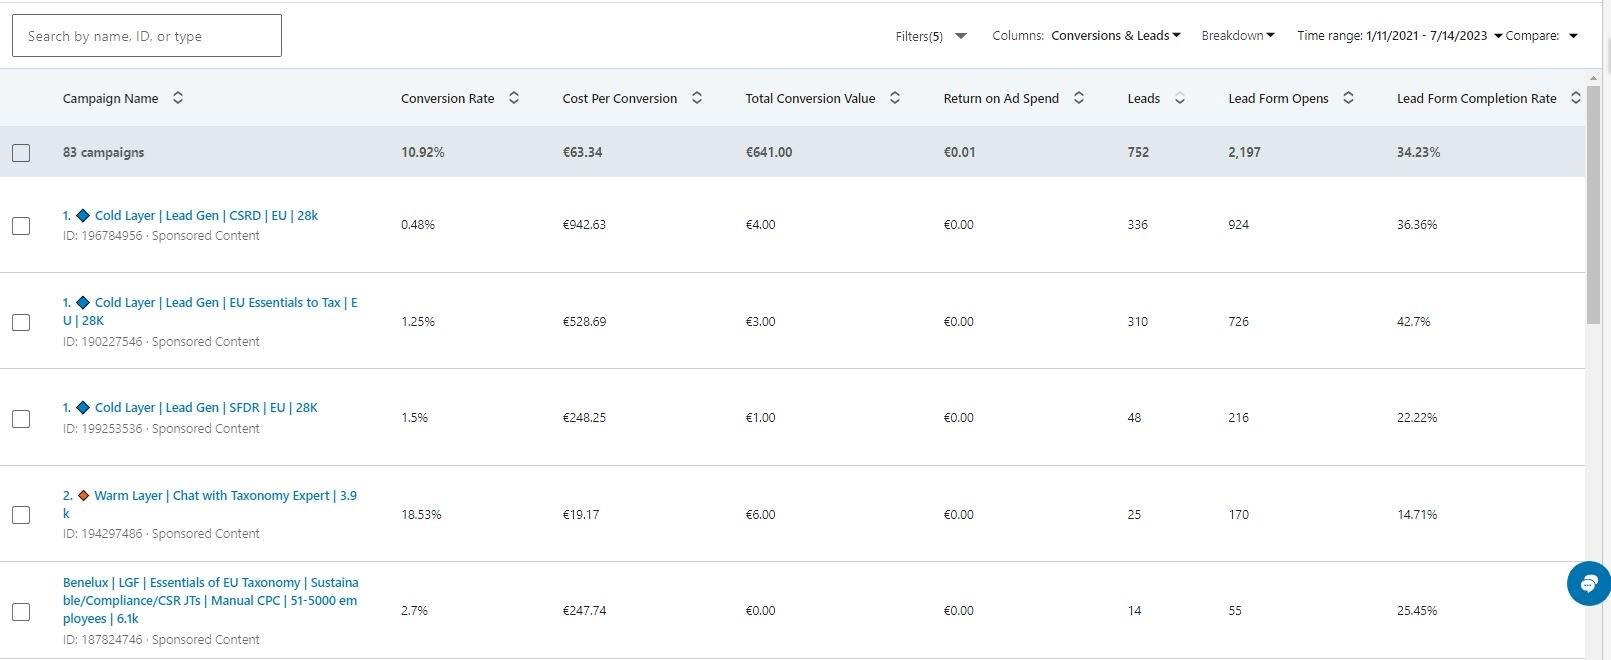The height and width of the screenshot is (660, 1611).
Task: Click ID 196784956 Sponsored Content text
Action: [x=161, y=236]
